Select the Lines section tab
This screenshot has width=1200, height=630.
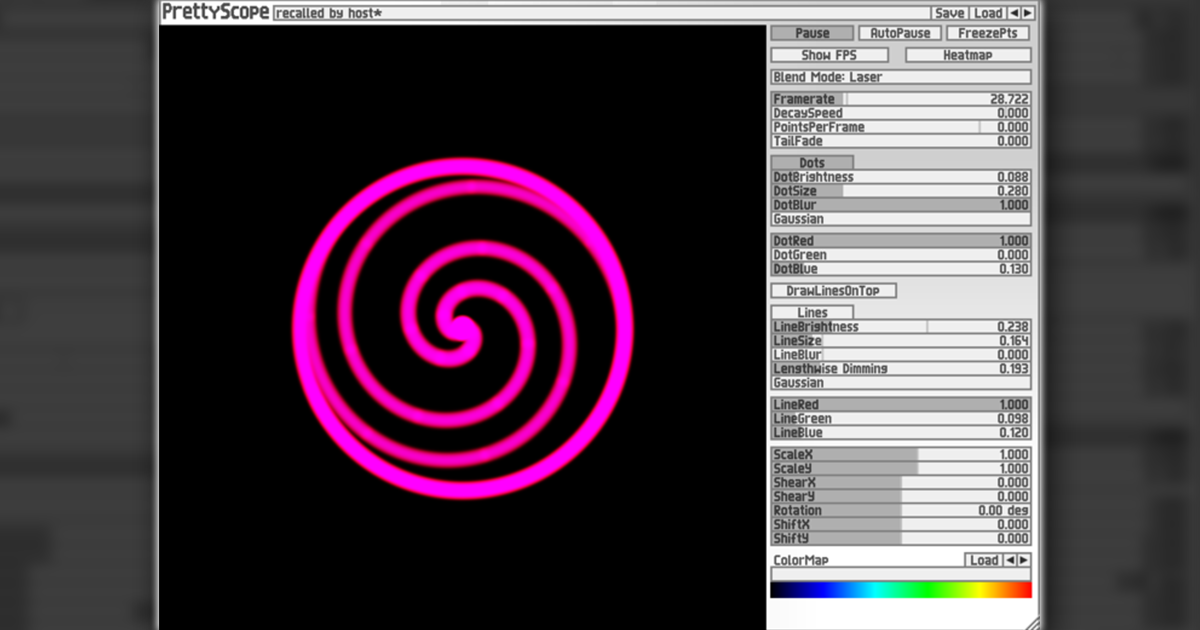click(x=812, y=313)
